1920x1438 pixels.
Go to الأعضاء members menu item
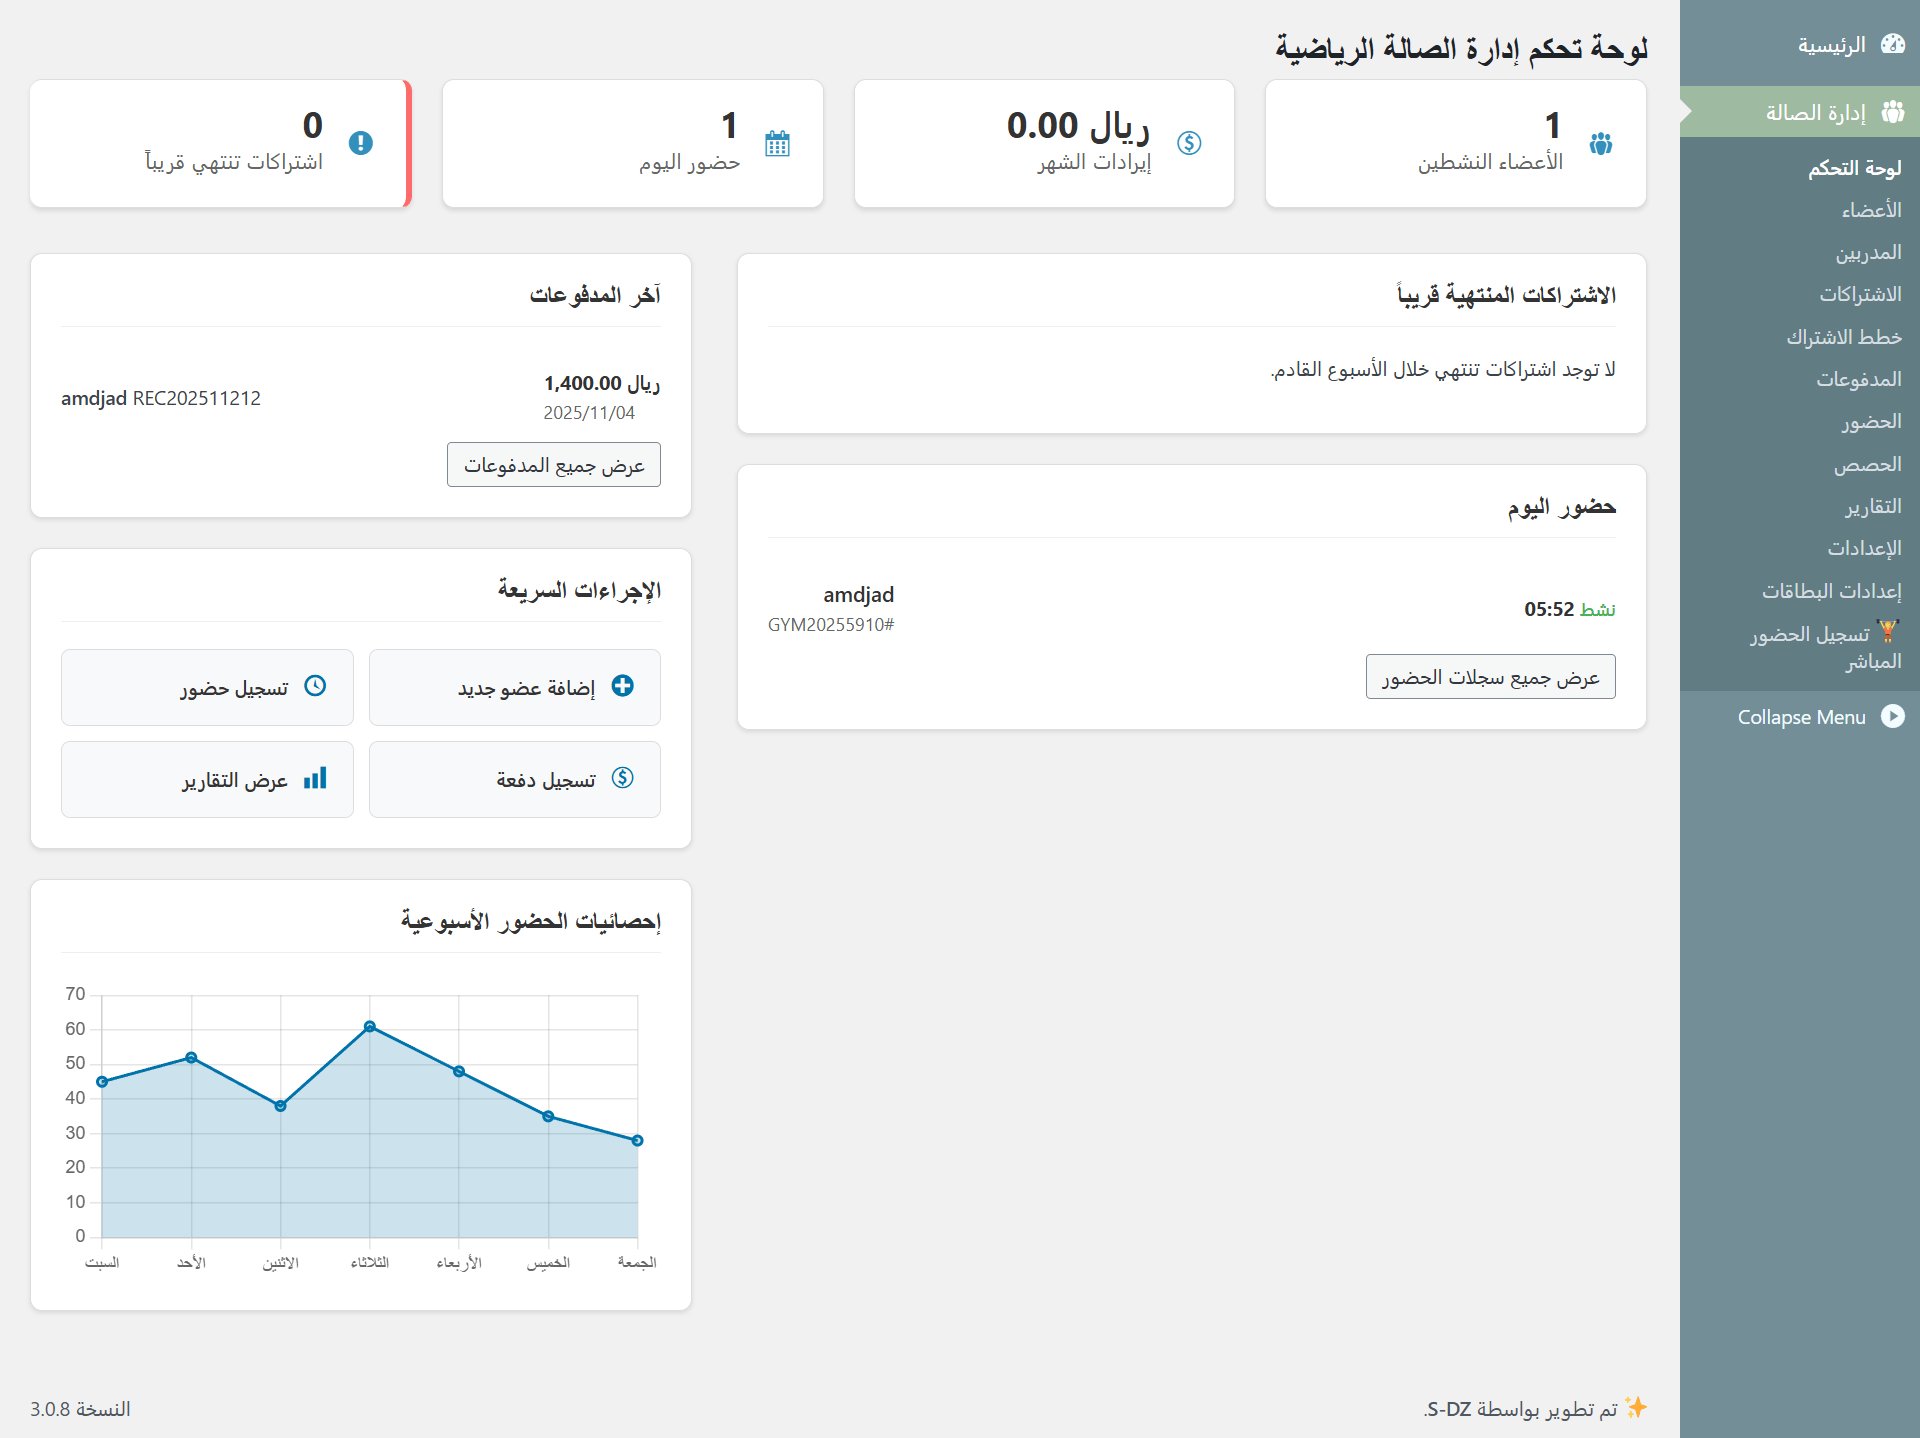1871,210
